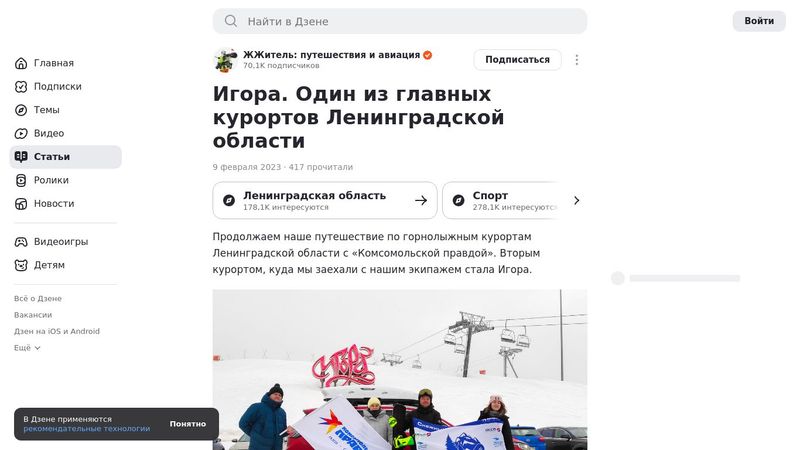800x450 pixels.
Task: Select the Ролики sidebar item
Action: 65,181
